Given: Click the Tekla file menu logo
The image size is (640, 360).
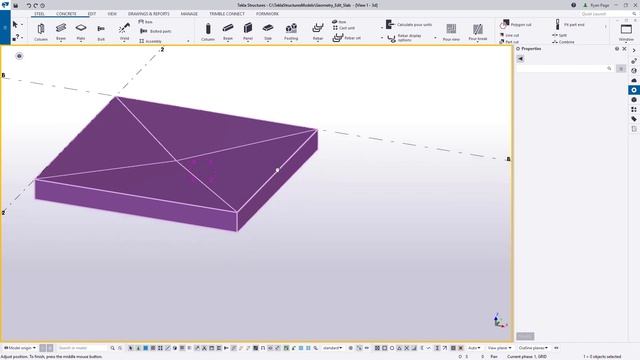Looking at the screenshot, I should pyautogui.click(x=5, y=5).
